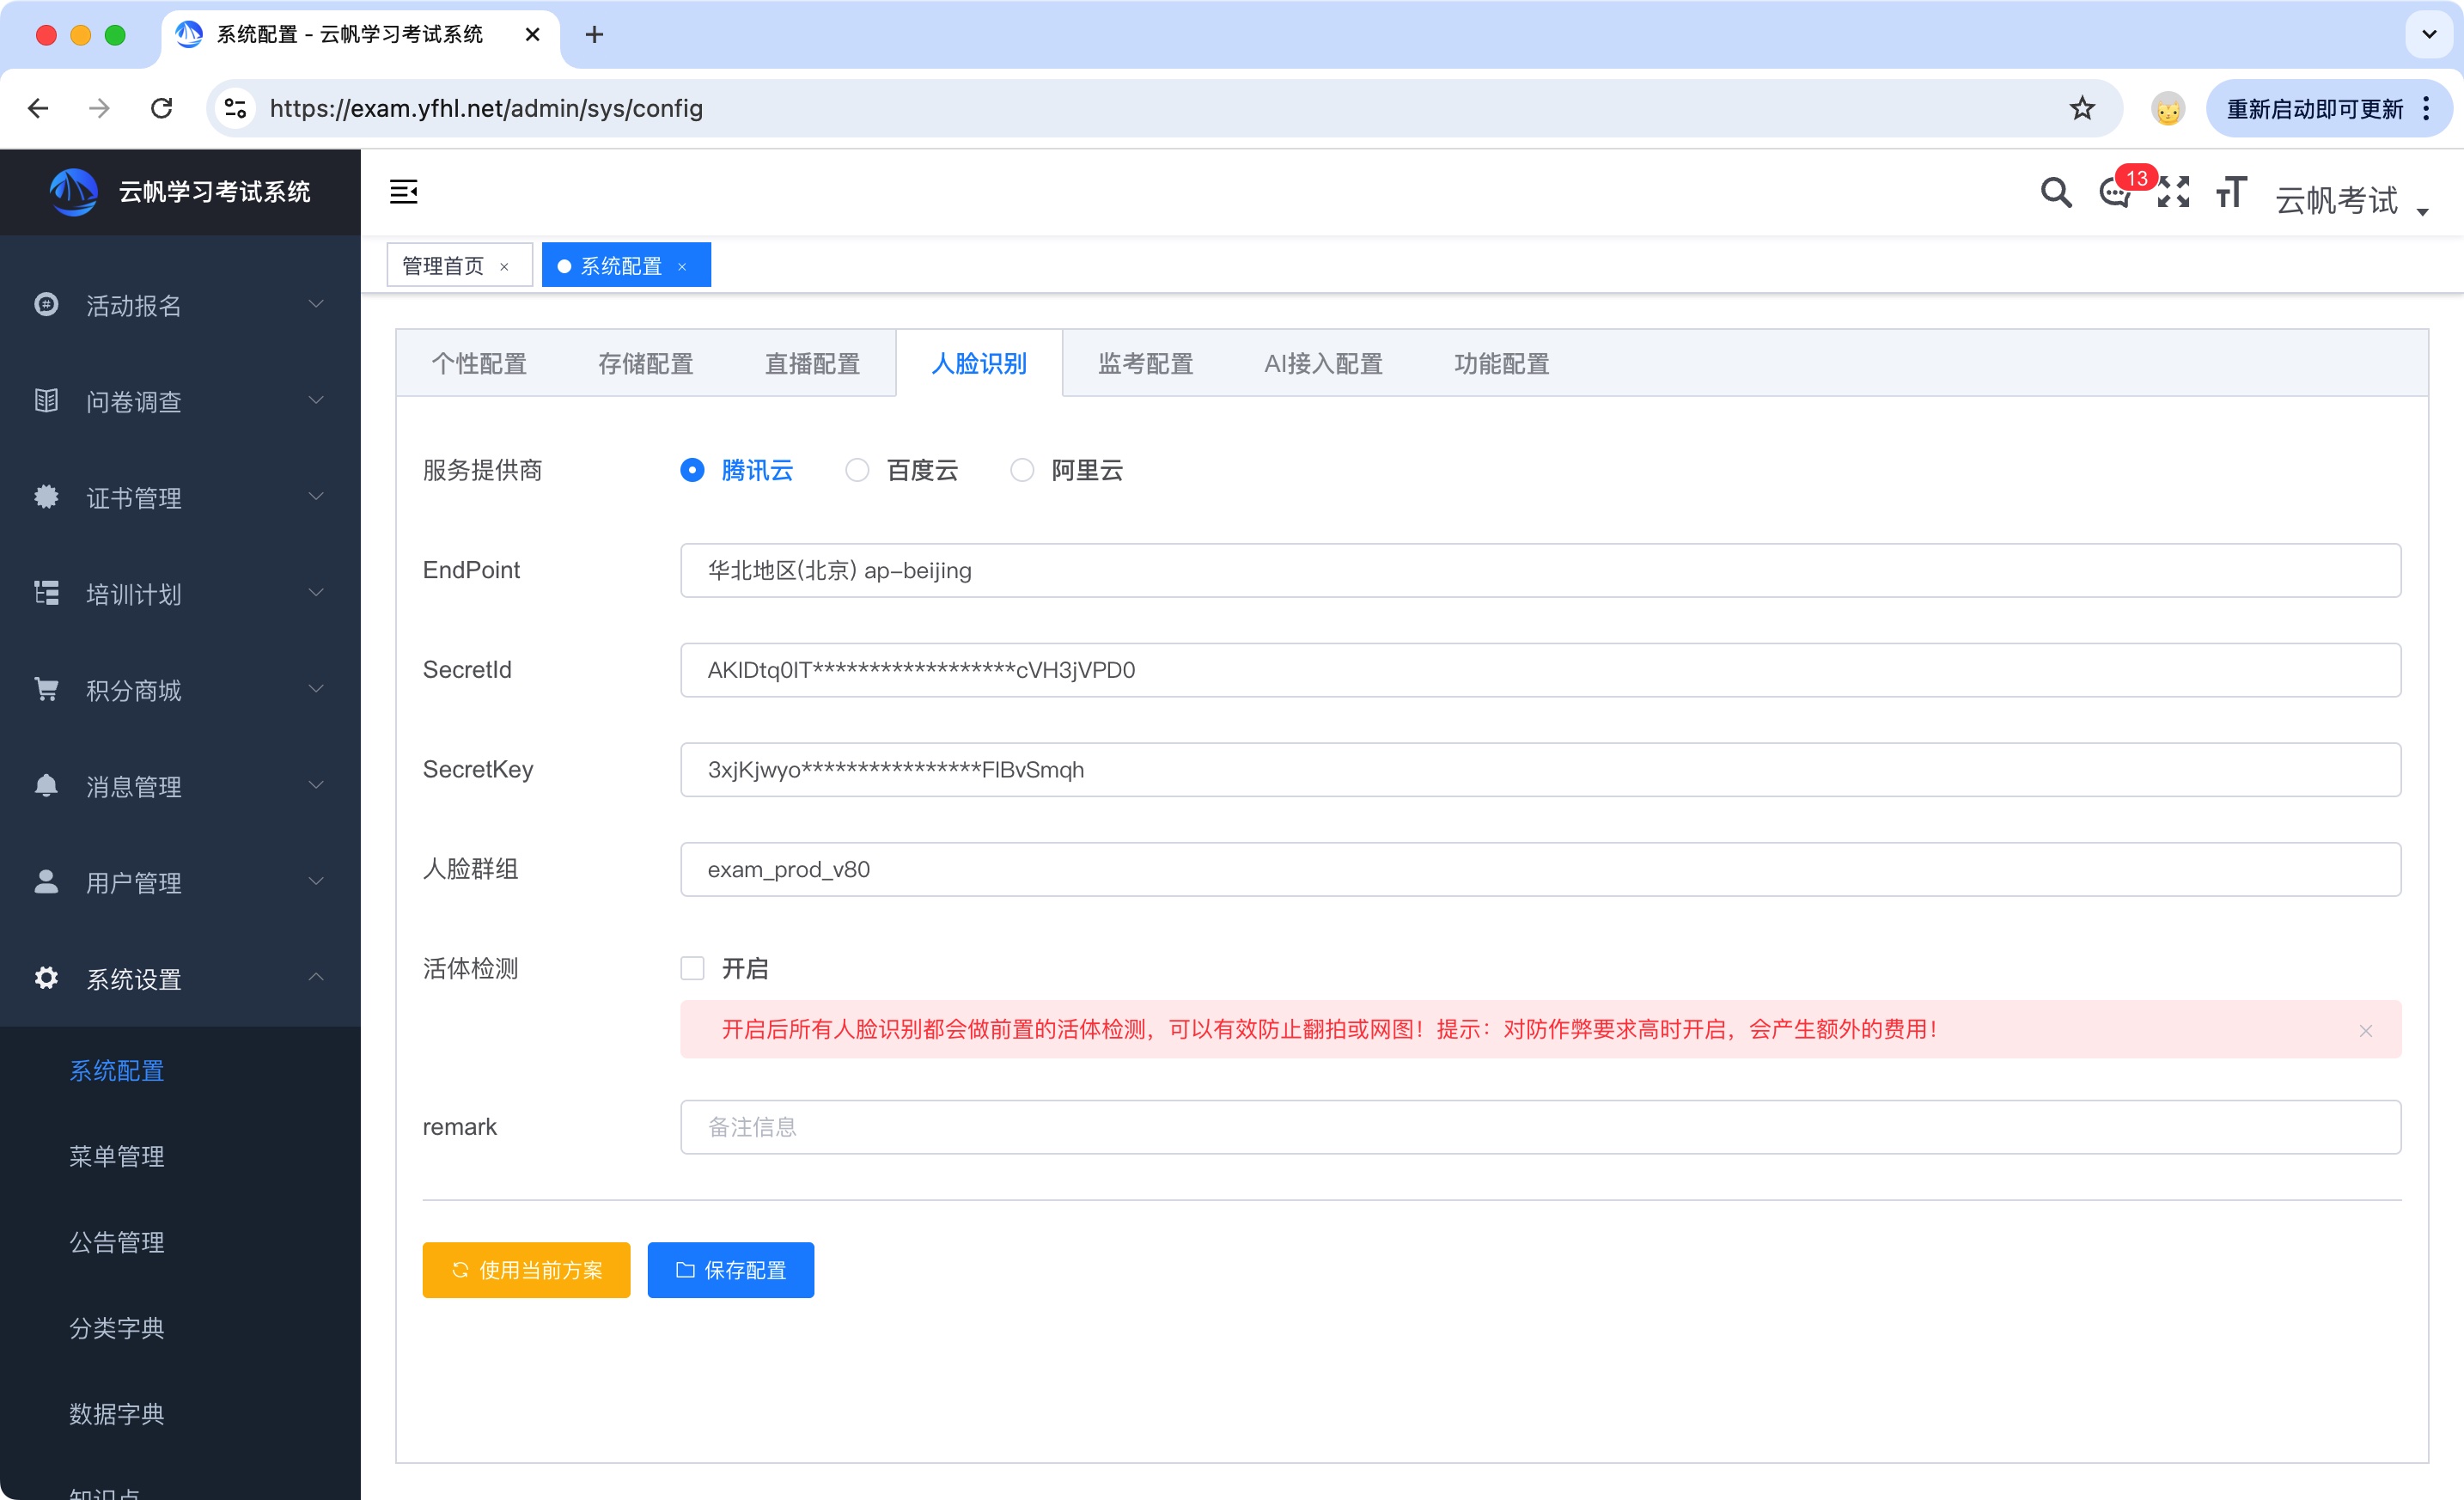This screenshot has width=2464, height=1500.
Task: Click the 积分商城 shopping cart icon
Action: pyautogui.click(x=45, y=690)
